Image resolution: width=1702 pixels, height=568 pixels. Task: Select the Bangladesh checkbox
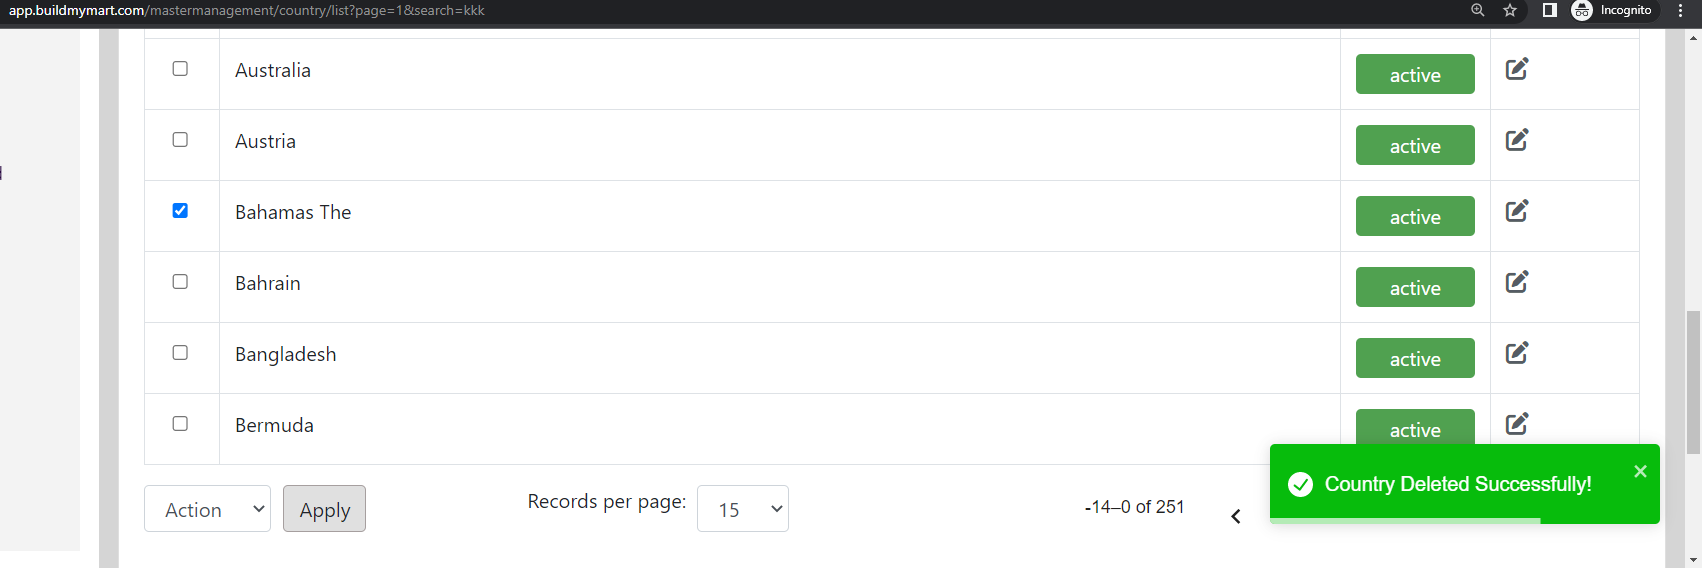(180, 353)
